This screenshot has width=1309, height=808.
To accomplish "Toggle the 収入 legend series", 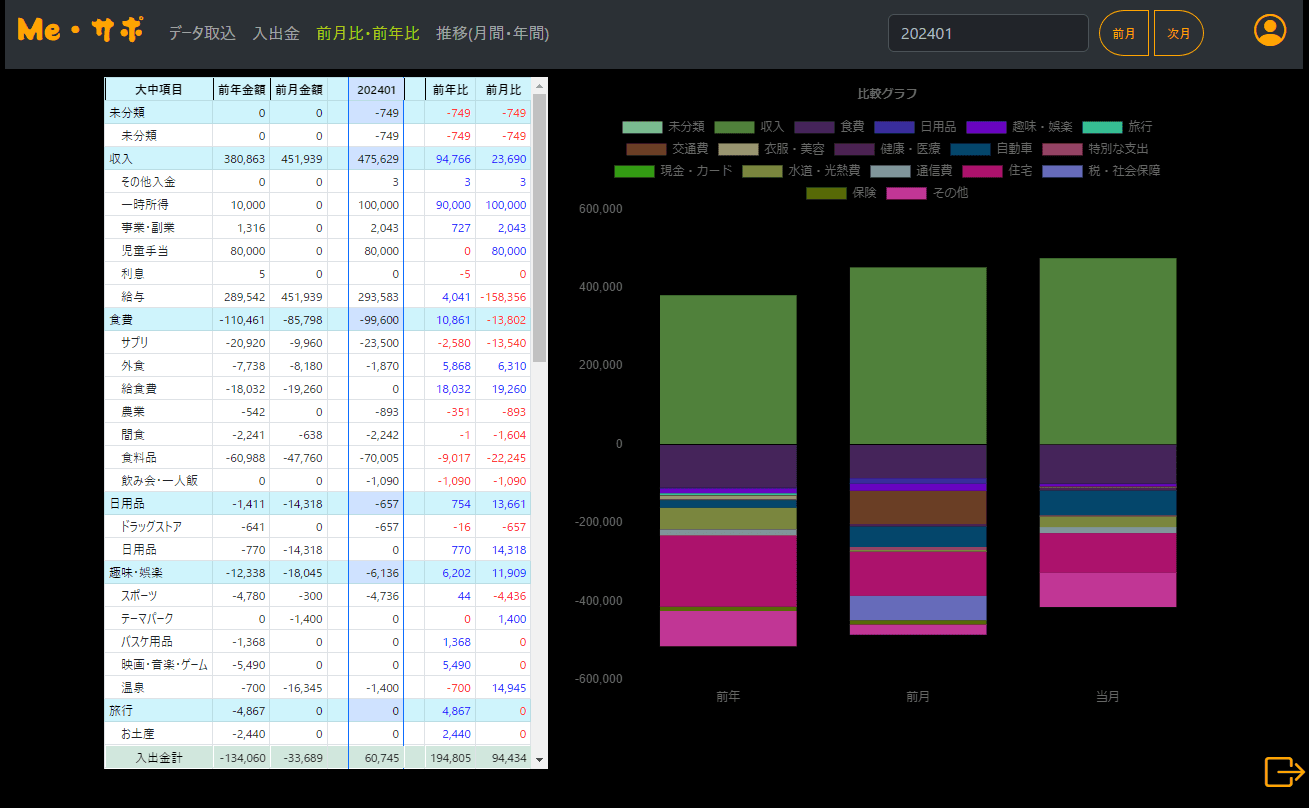I will tap(750, 127).
